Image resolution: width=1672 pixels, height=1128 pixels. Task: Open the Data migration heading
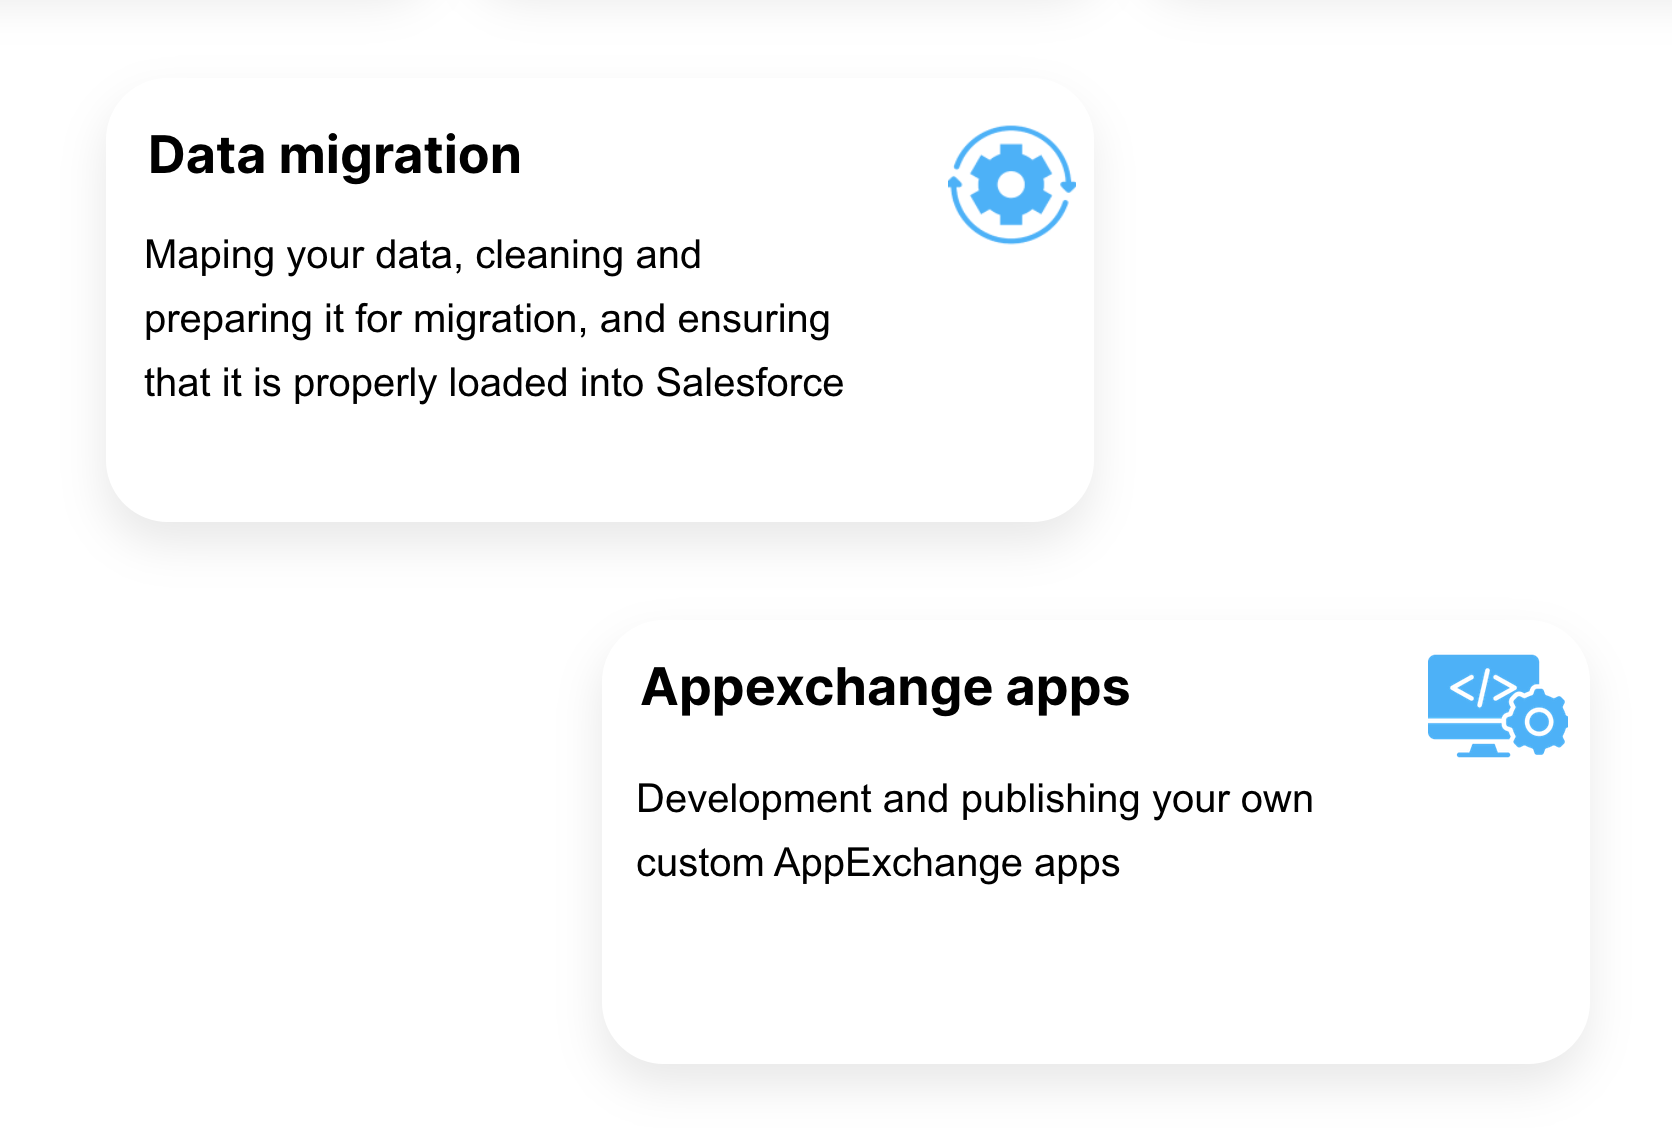[335, 156]
